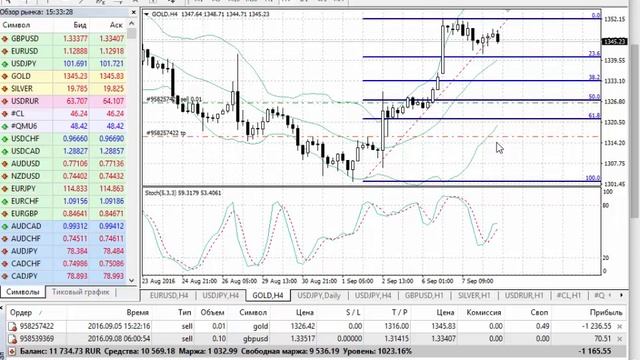Select the GOLD,H4 chart tab
640x360 pixels.
pos(268,295)
